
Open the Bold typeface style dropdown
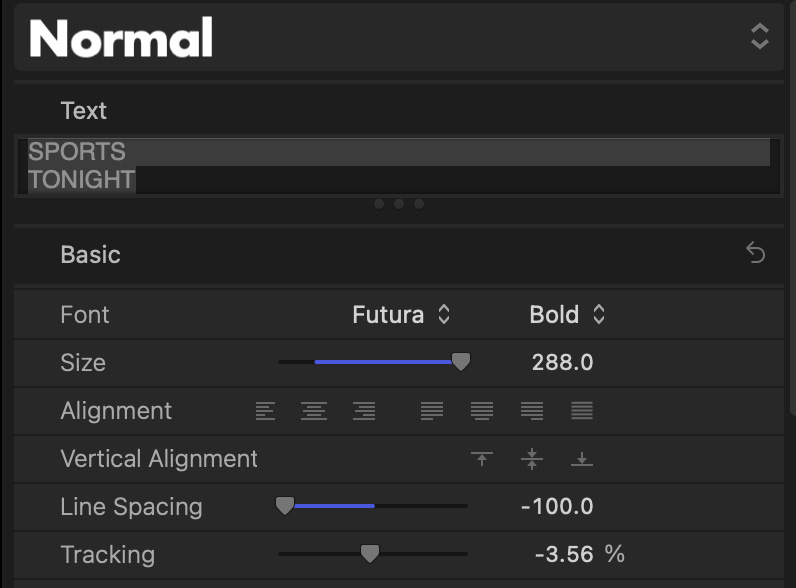point(567,315)
